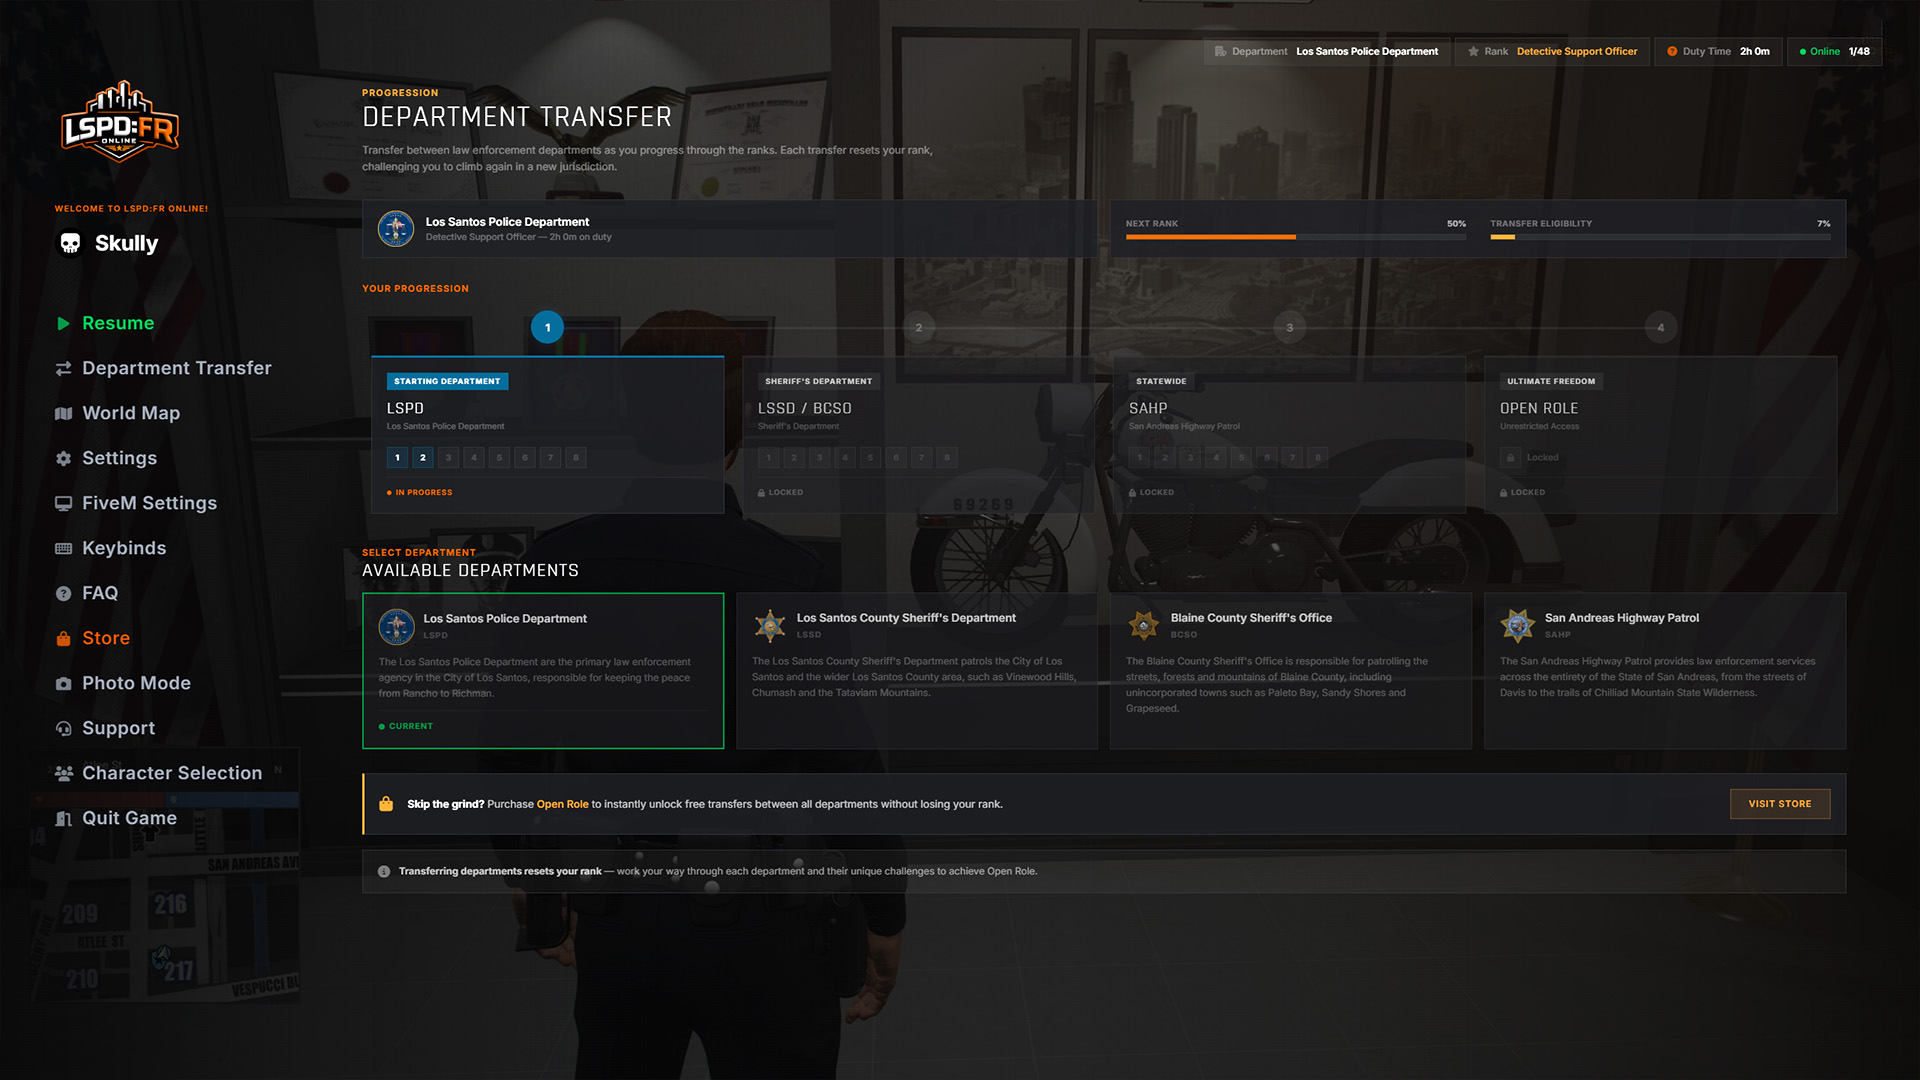Click the LSPD:FR Online logo
Viewport: 1920px width, 1080px height.
(120, 121)
